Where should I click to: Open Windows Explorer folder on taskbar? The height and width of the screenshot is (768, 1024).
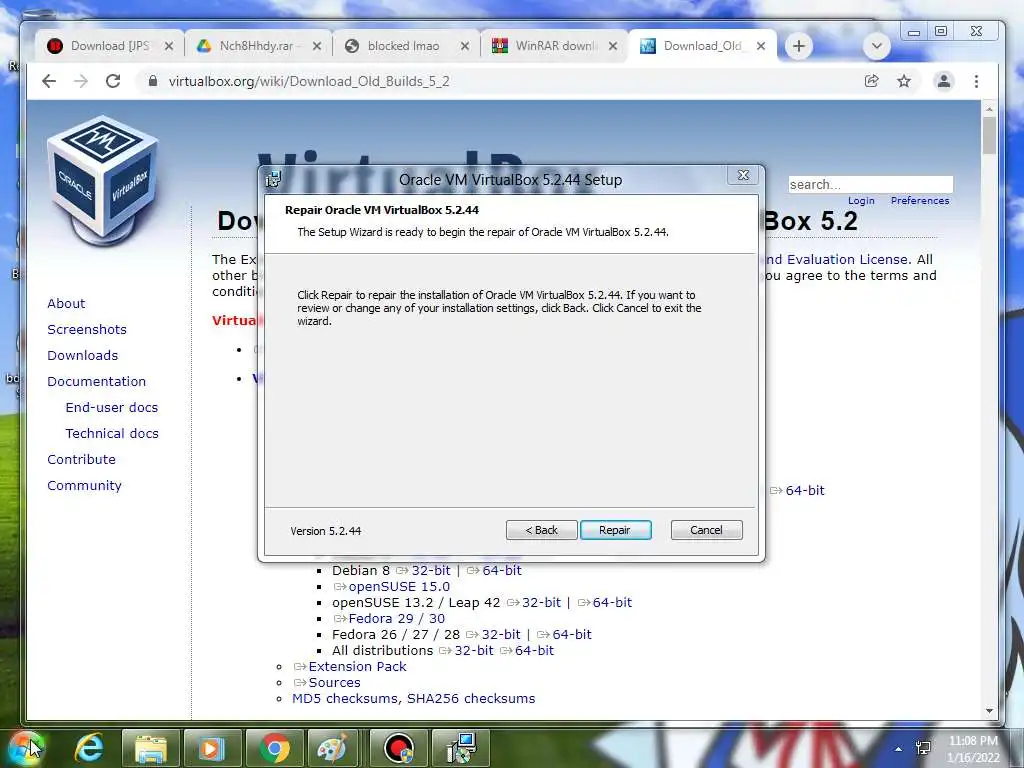pos(151,748)
